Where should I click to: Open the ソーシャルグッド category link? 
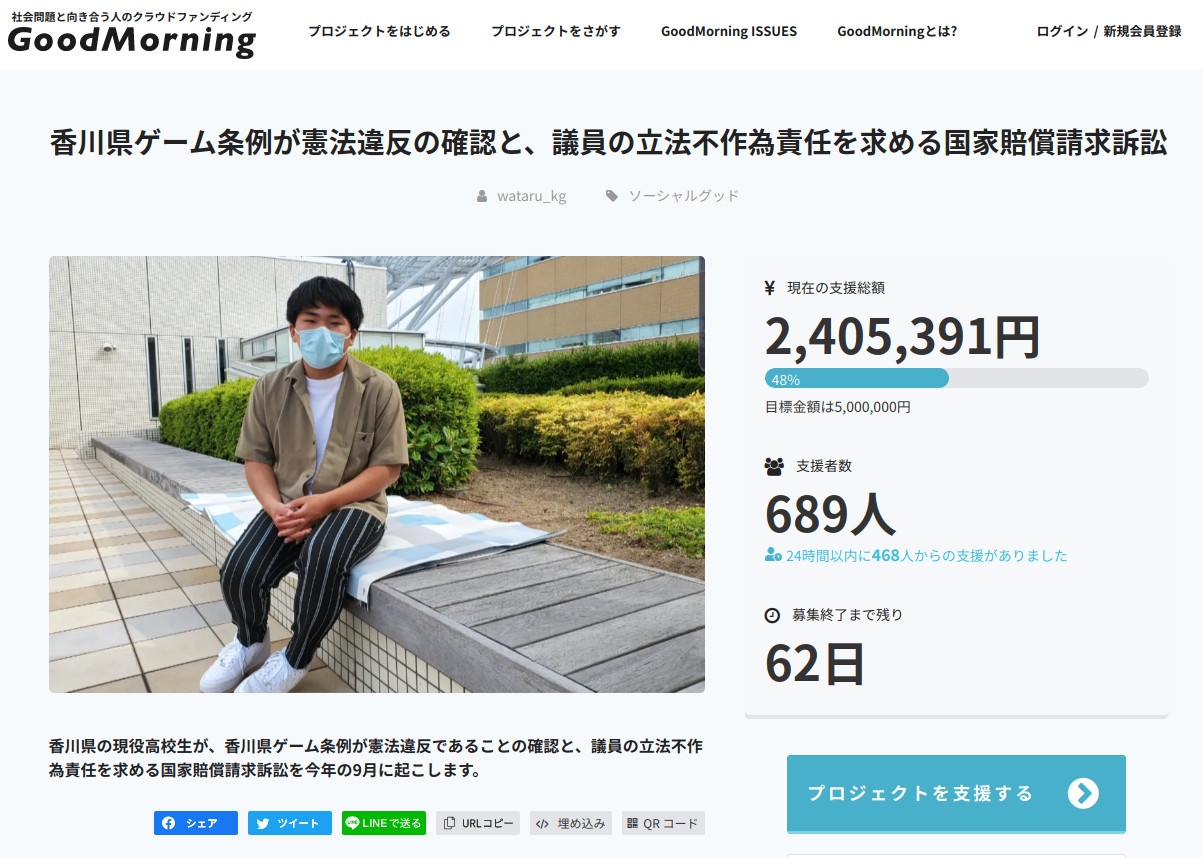tap(684, 196)
